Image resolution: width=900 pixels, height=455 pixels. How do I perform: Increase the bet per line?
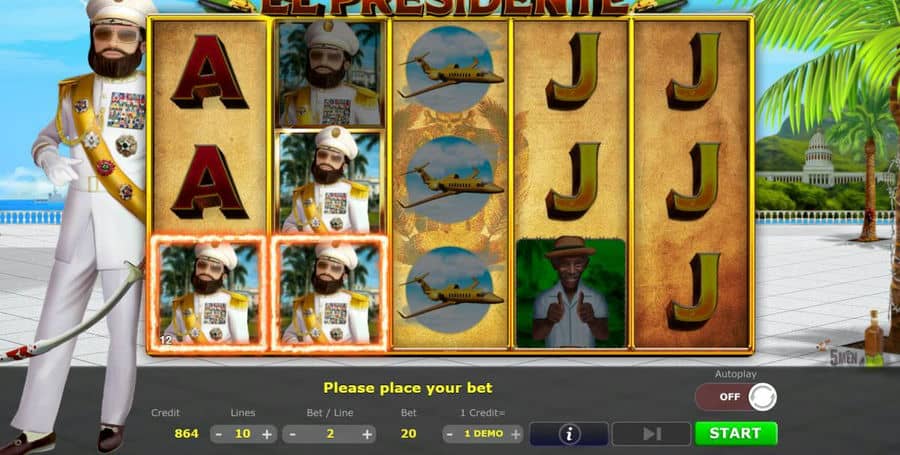367,434
